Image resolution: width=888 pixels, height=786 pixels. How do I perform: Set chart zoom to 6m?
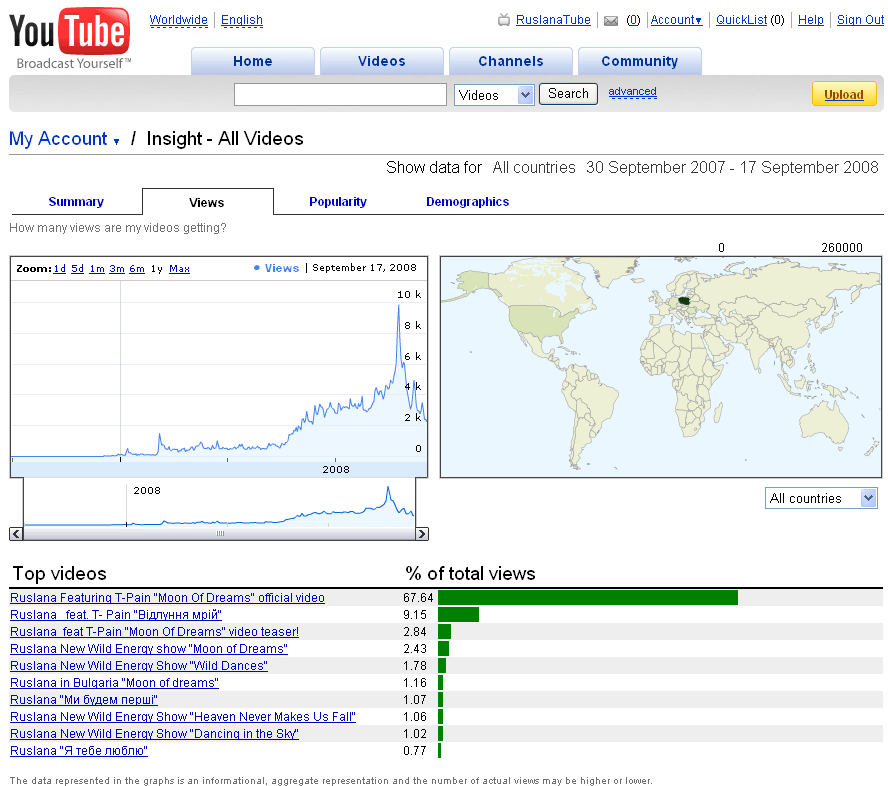[137, 269]
